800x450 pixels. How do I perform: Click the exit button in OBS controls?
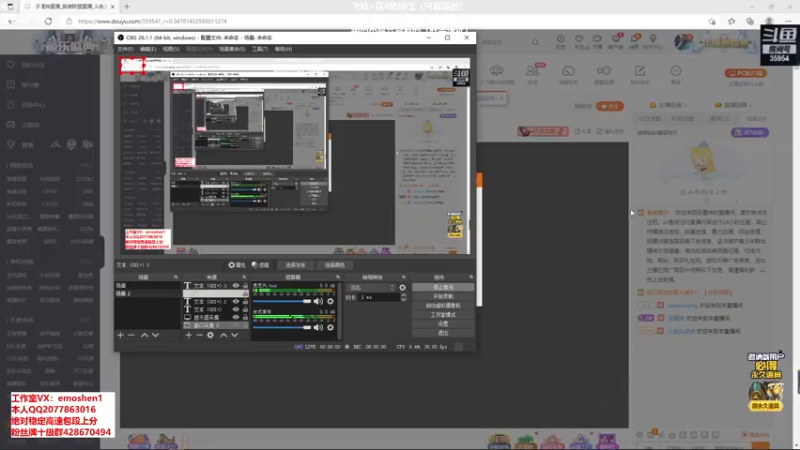(x=443, y=333)
